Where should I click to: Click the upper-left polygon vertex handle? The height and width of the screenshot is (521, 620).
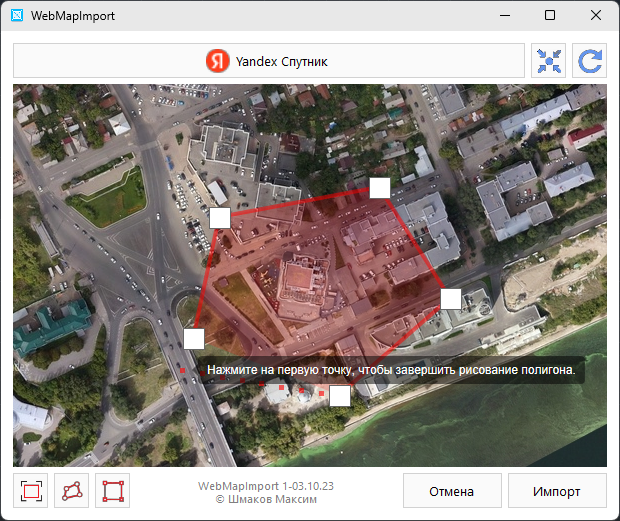point(220,217)
